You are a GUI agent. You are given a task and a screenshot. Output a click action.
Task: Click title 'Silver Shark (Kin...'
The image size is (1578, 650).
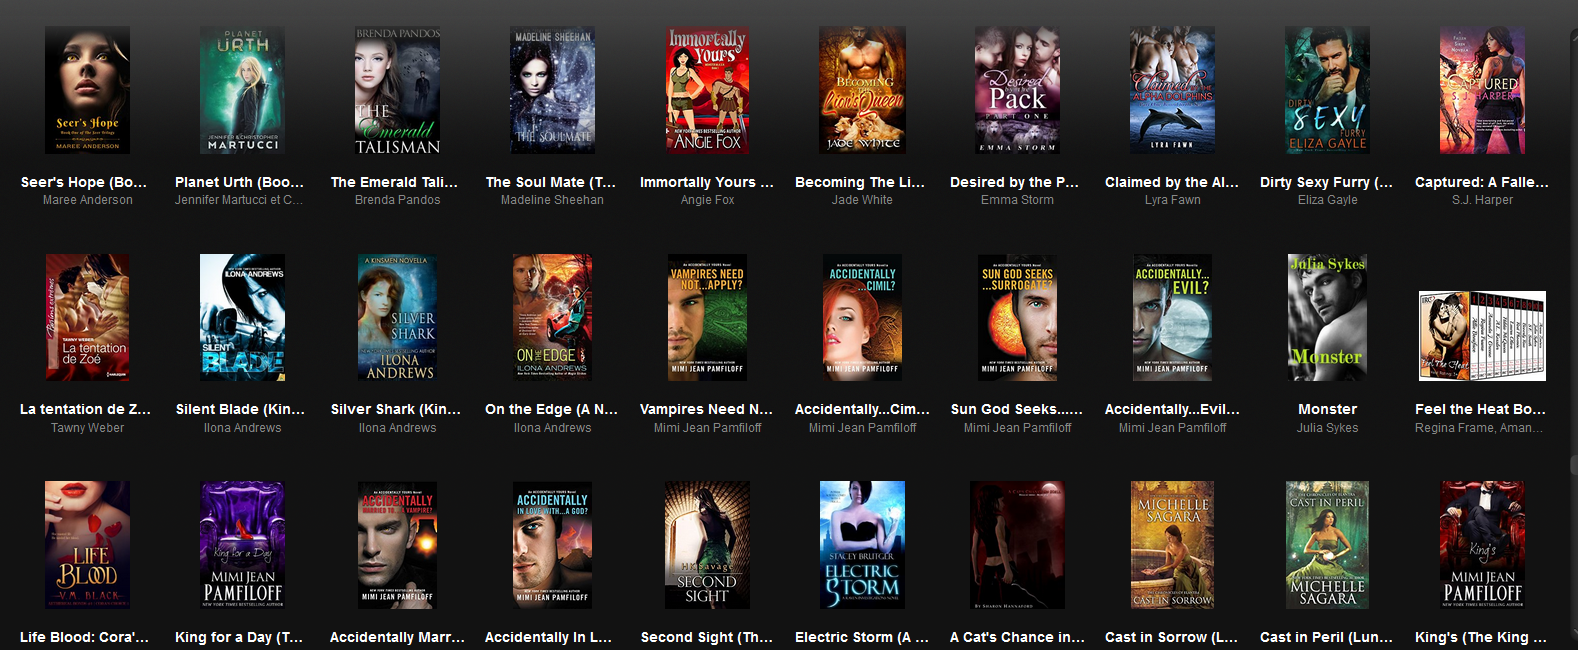(396, 409)
